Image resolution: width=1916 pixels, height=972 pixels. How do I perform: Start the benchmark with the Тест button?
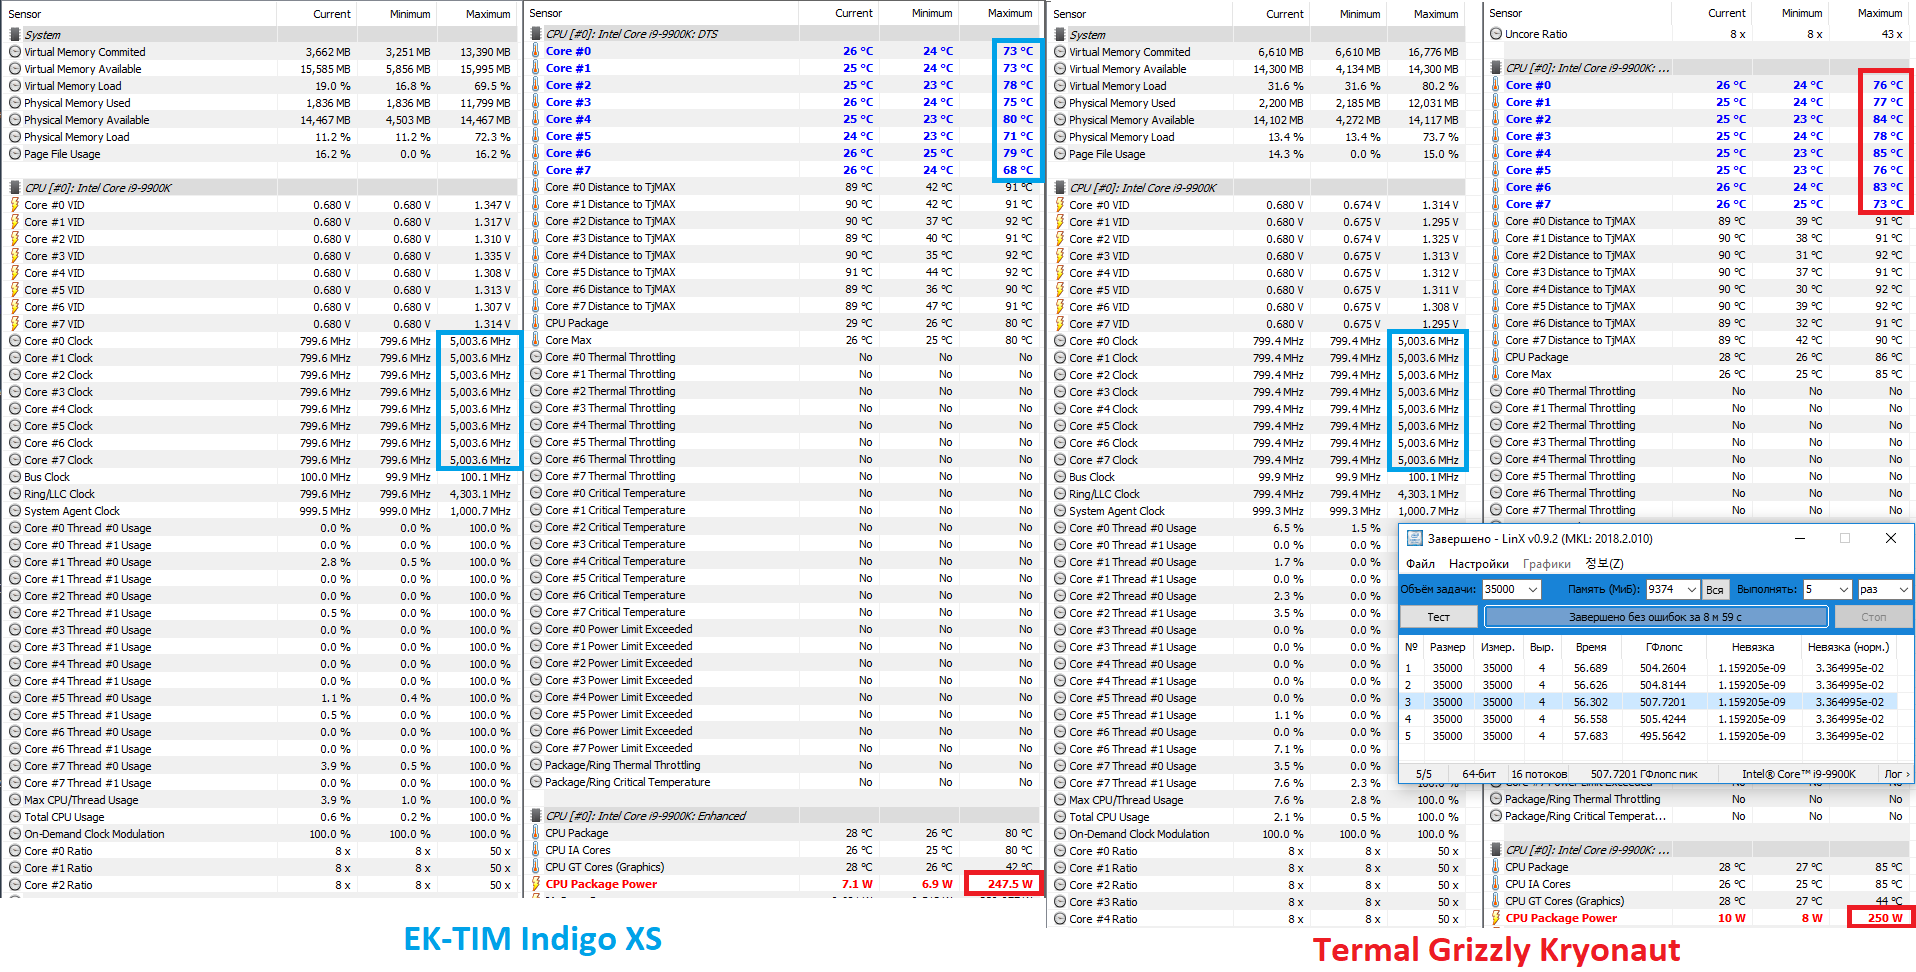click(x=1438, y=617)
